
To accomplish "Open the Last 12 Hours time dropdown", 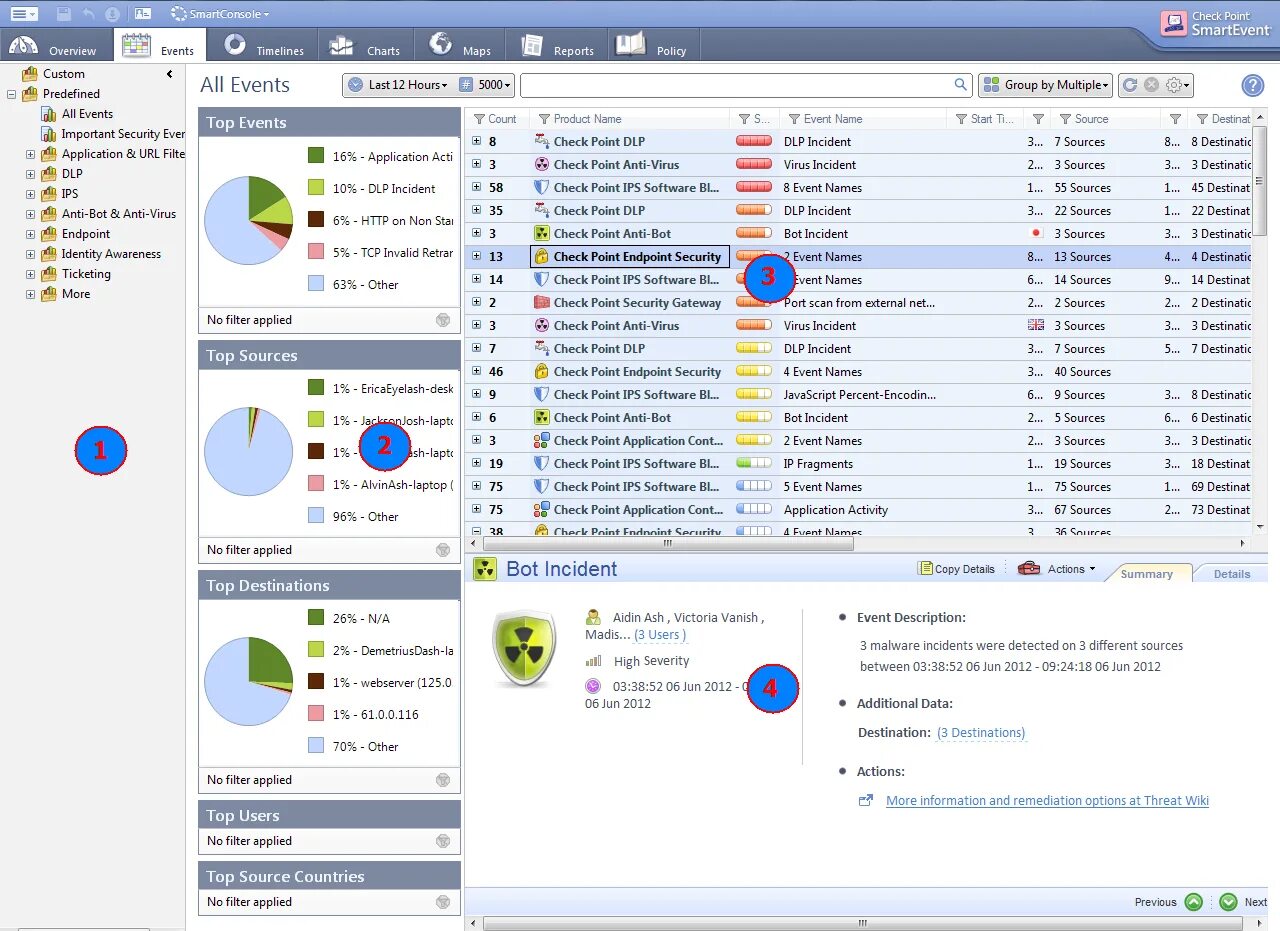I will pos(399,85).
